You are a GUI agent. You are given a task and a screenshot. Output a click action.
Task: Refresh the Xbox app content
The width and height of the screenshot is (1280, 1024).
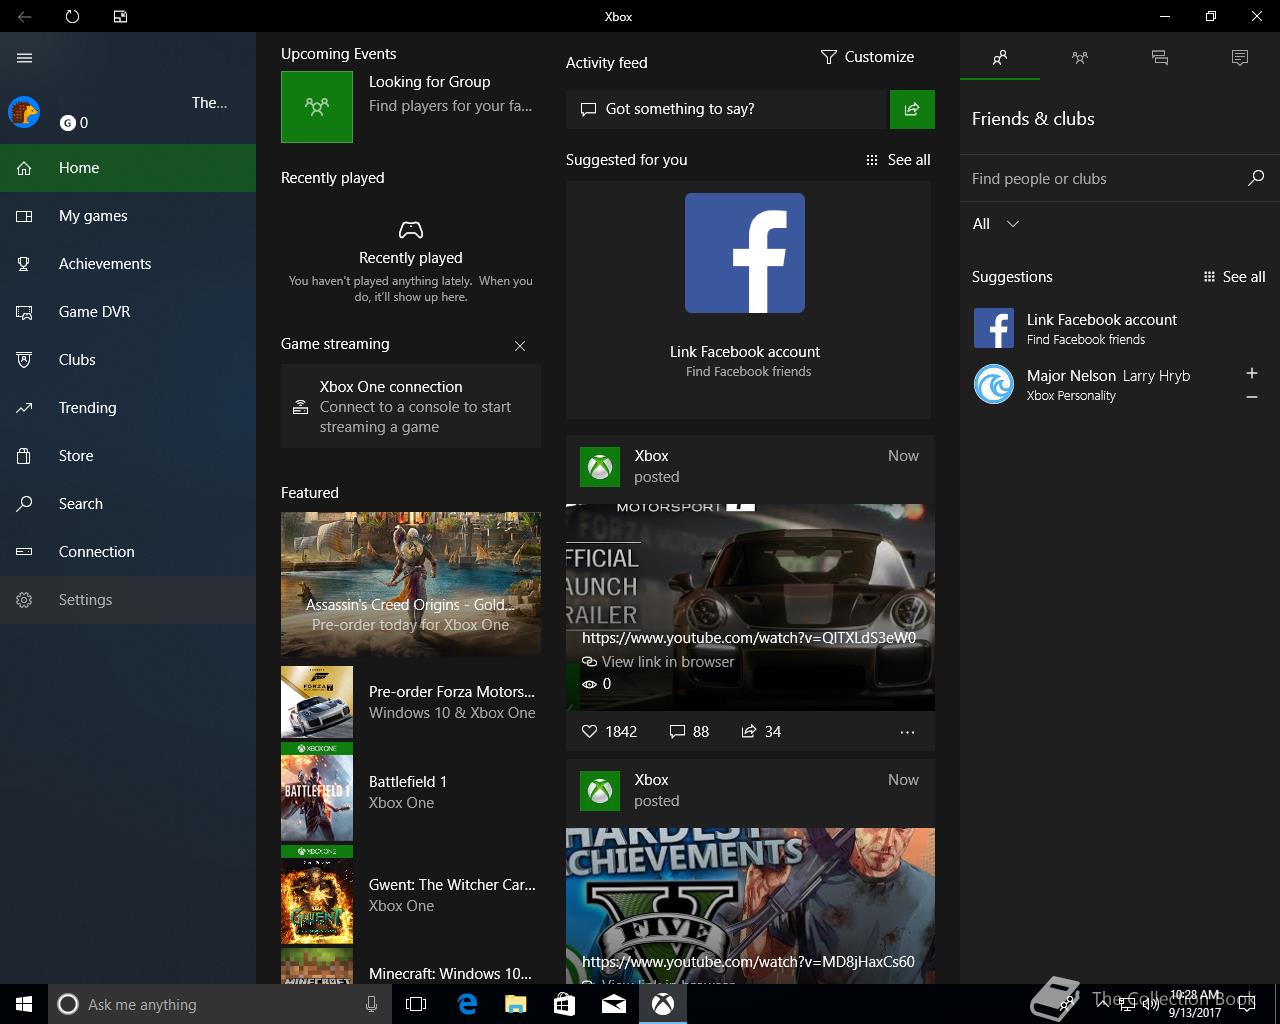72,16
